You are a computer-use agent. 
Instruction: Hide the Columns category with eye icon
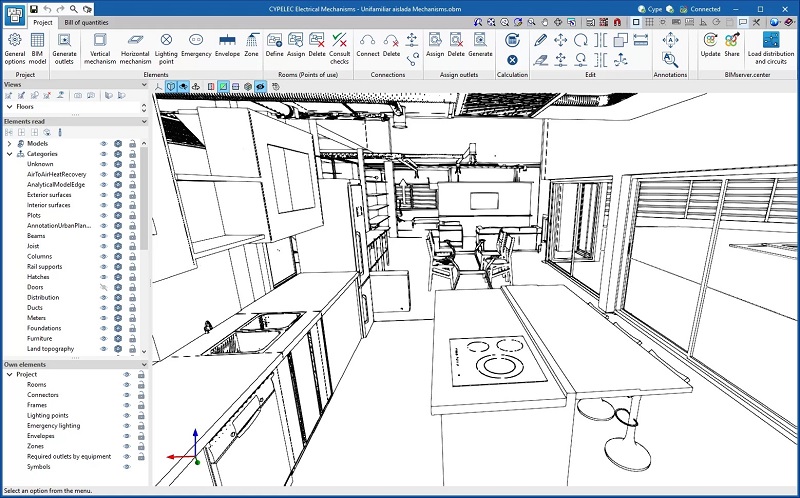click(x=103, y=256)
